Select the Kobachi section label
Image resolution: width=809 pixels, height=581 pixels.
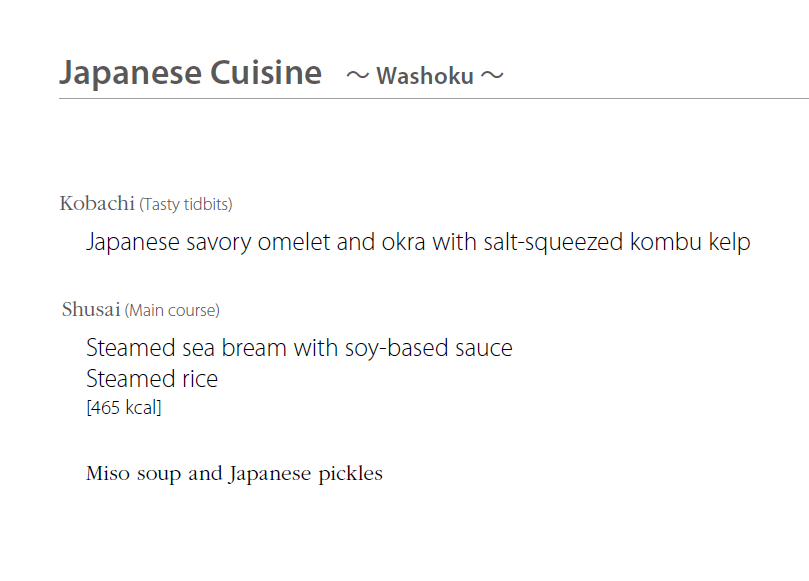tap(97, 203)
